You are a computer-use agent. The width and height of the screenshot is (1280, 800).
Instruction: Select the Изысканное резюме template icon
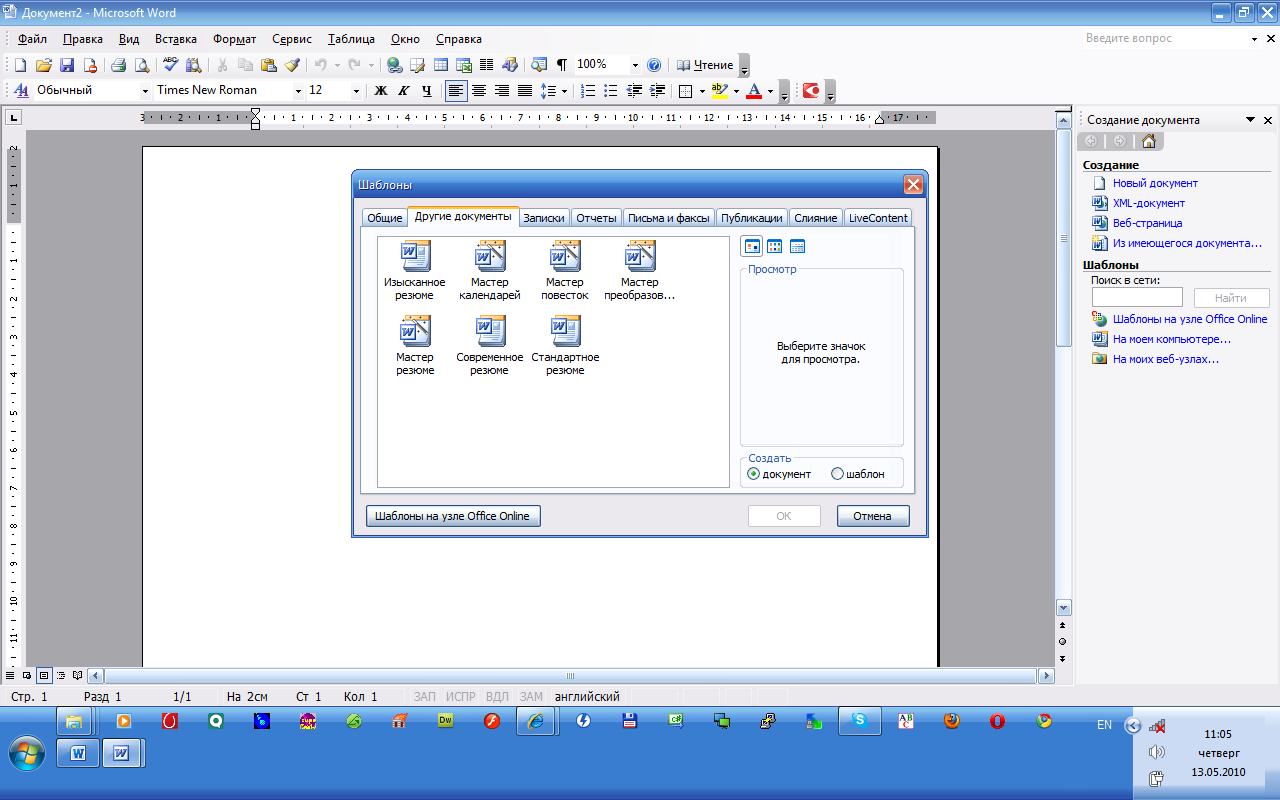[x=415, y=271]
